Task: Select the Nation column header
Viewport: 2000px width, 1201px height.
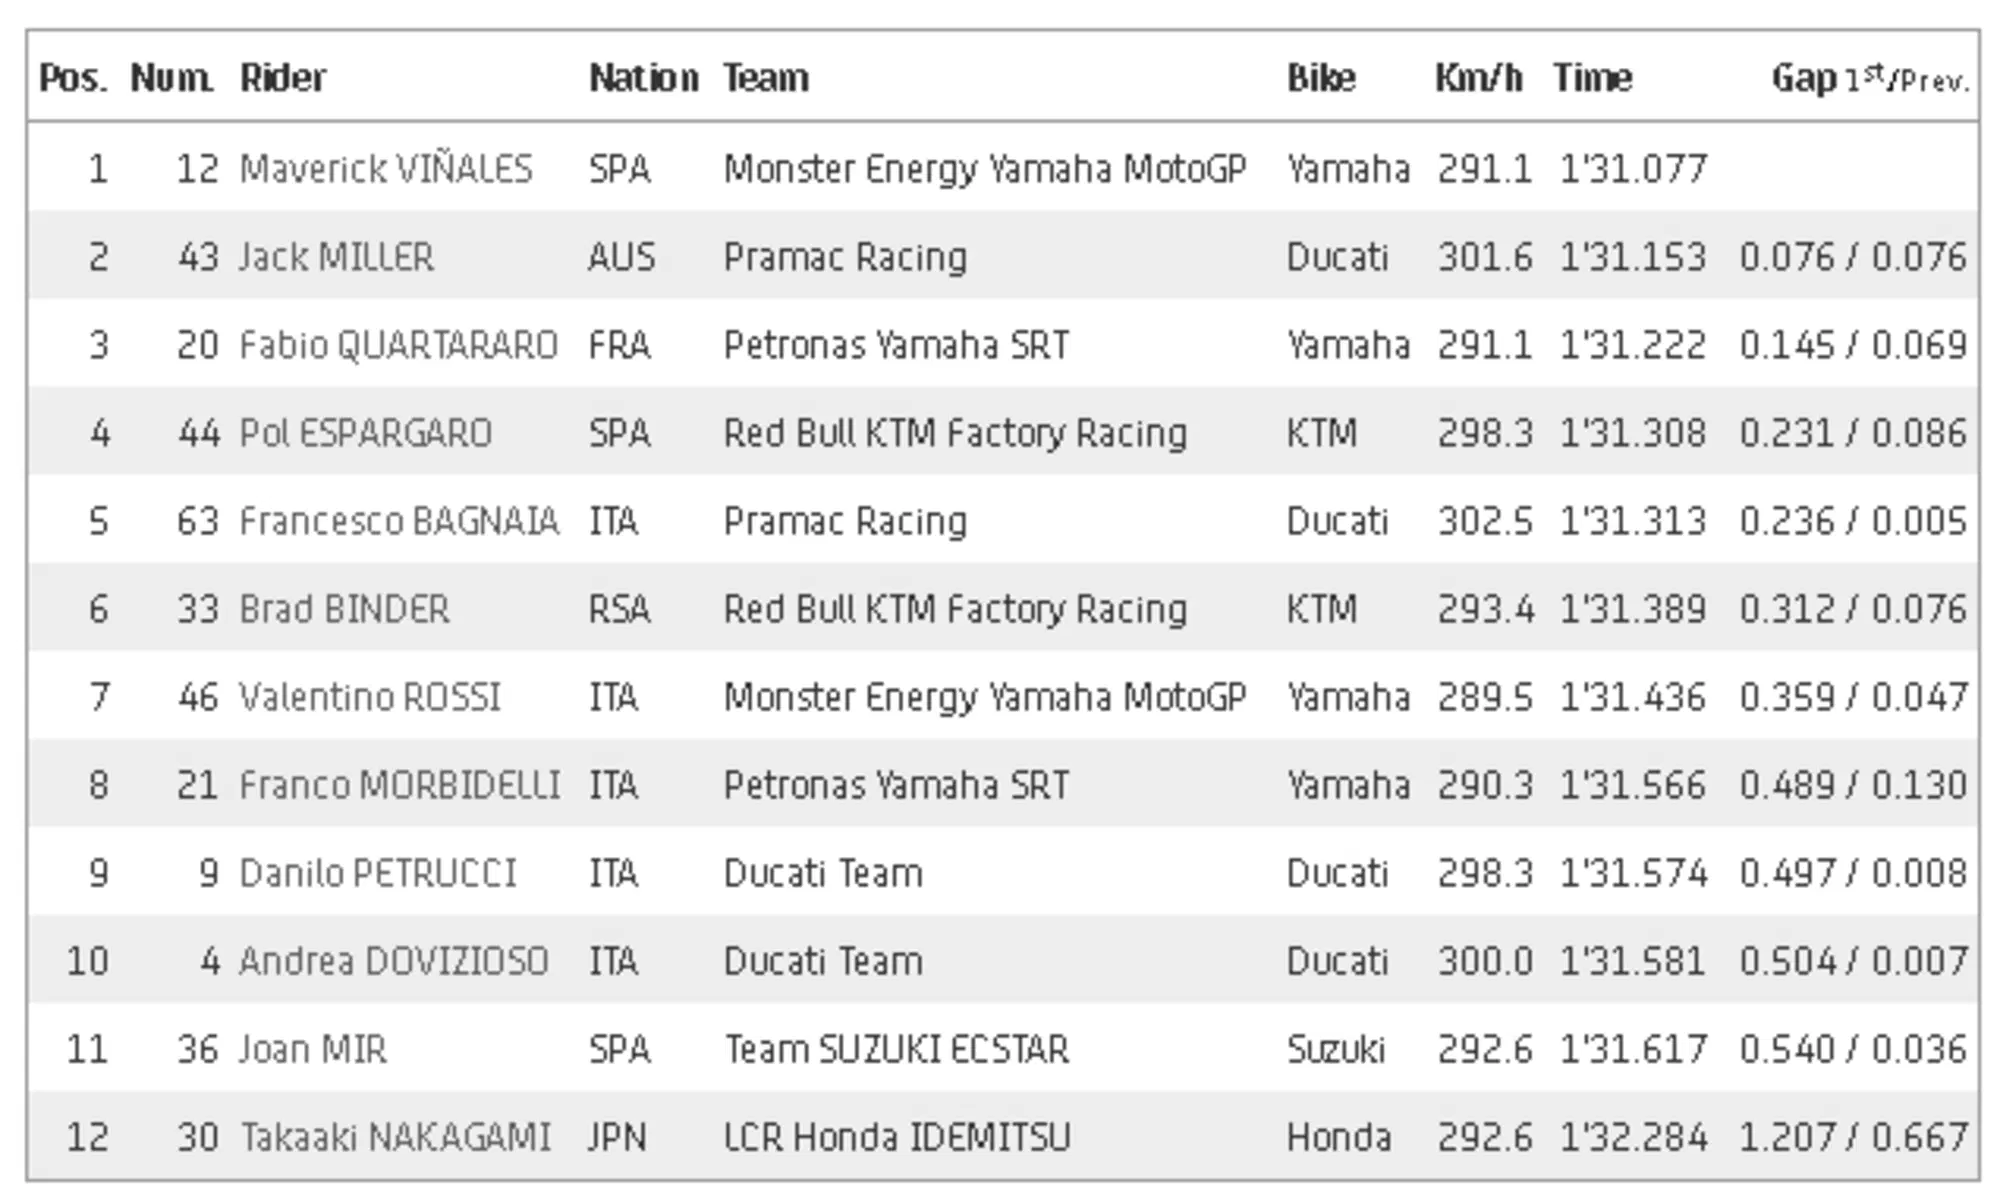Action: pyautogui.click(x=643, y=78)
